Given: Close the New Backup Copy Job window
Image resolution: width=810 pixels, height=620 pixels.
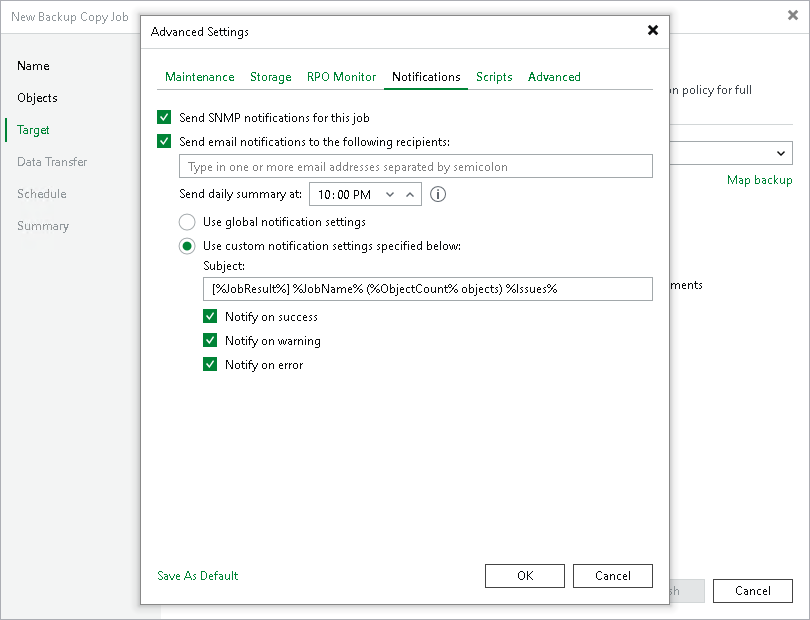Looking at the screenshot, I should coord(792,16).
